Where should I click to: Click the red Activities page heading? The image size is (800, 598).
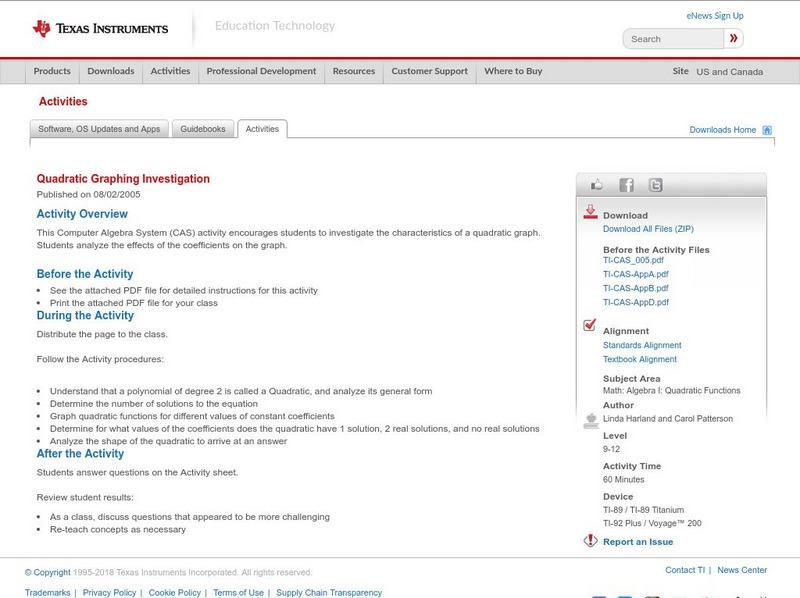click(x=63, y=102)
